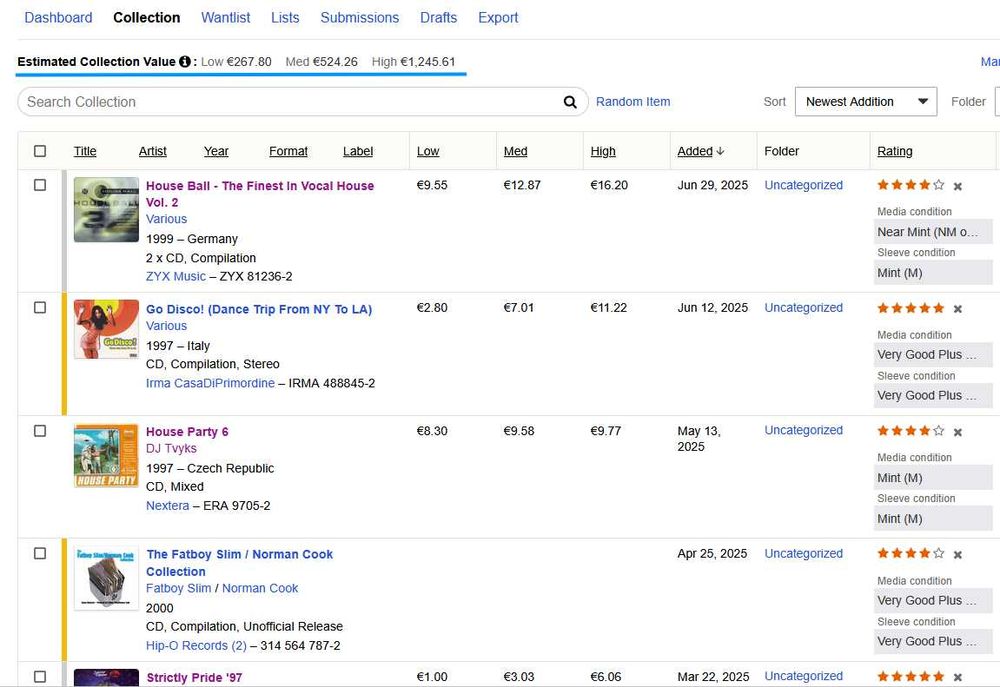Expand Sleeve condition dropdown for House Party 6
Screen dimensions: 1000x687
pos(933,519)
